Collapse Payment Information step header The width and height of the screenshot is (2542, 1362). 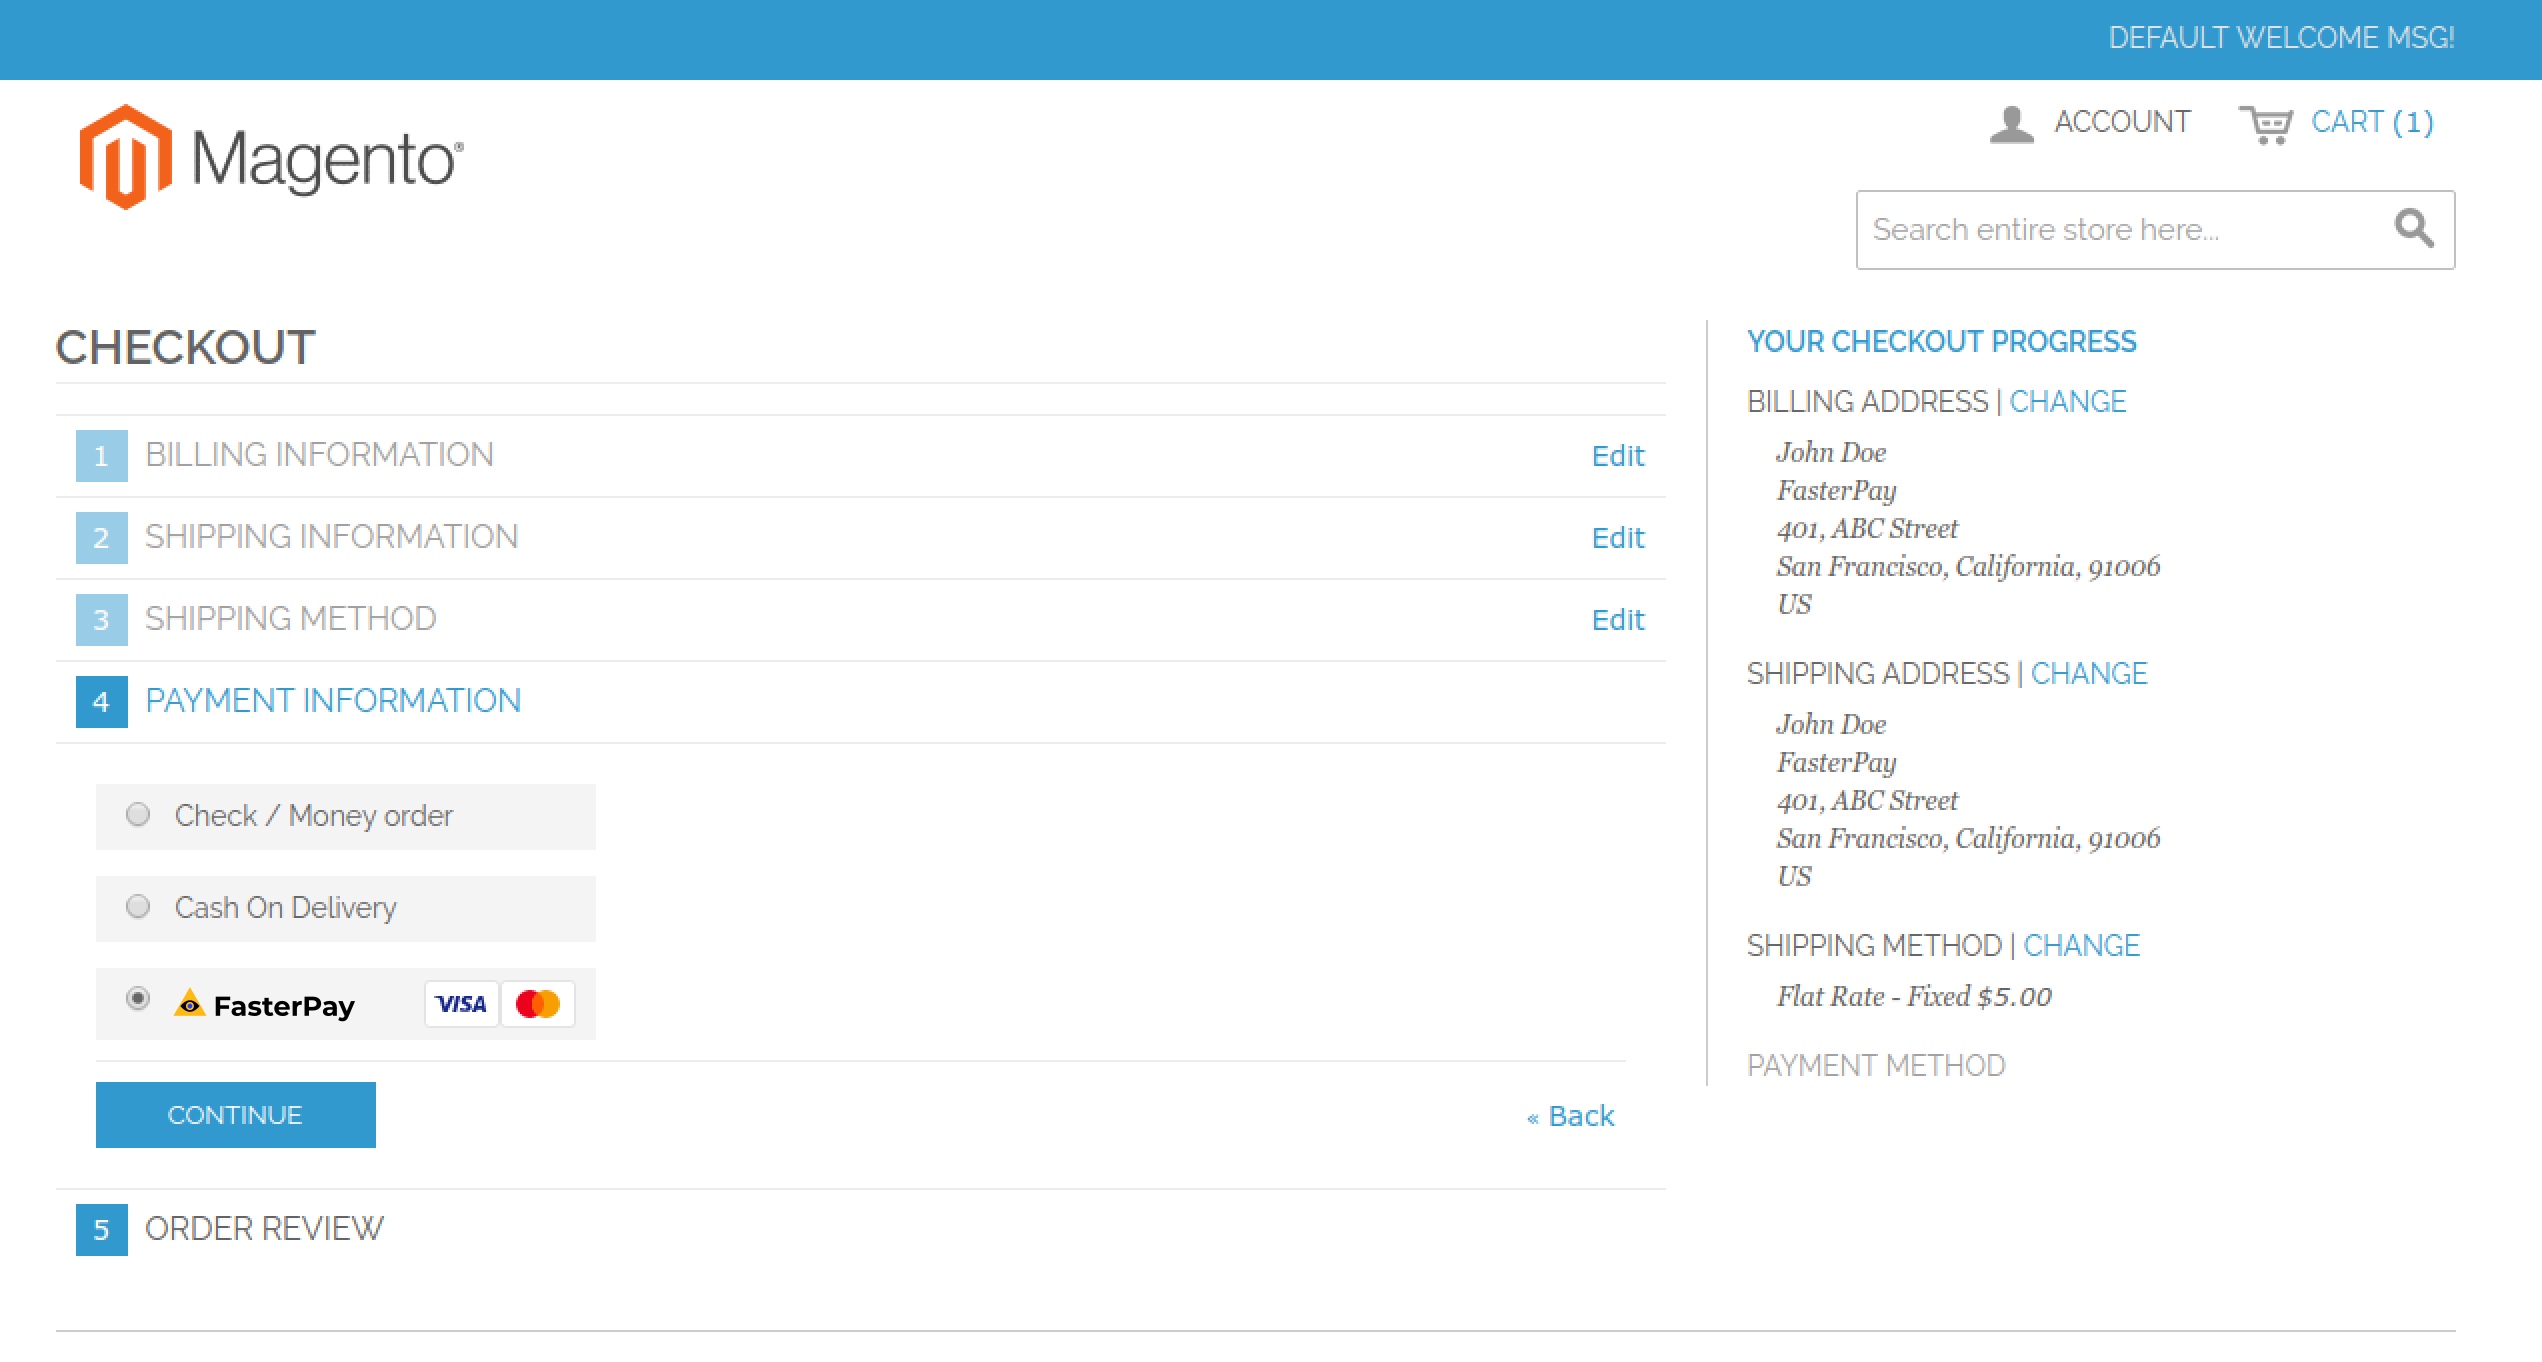(333, 701)
